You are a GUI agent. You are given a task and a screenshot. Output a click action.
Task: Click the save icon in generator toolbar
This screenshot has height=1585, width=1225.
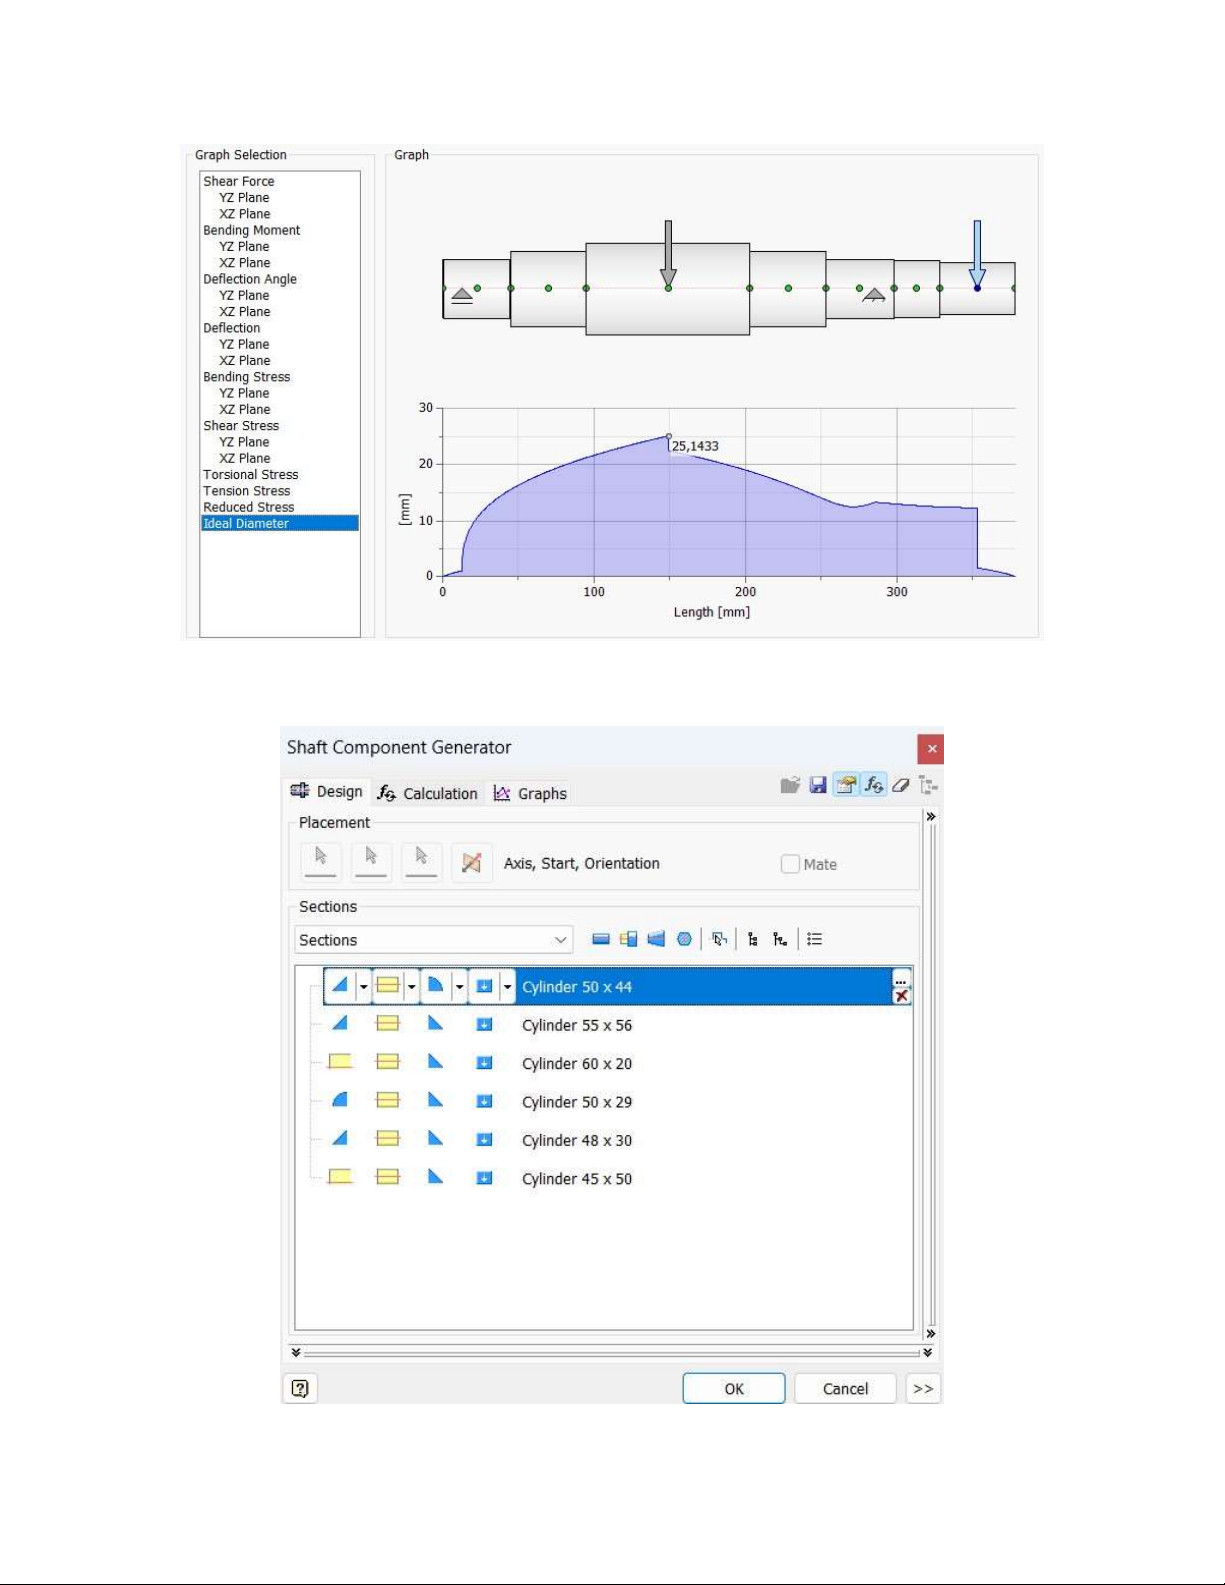(818, 785)
